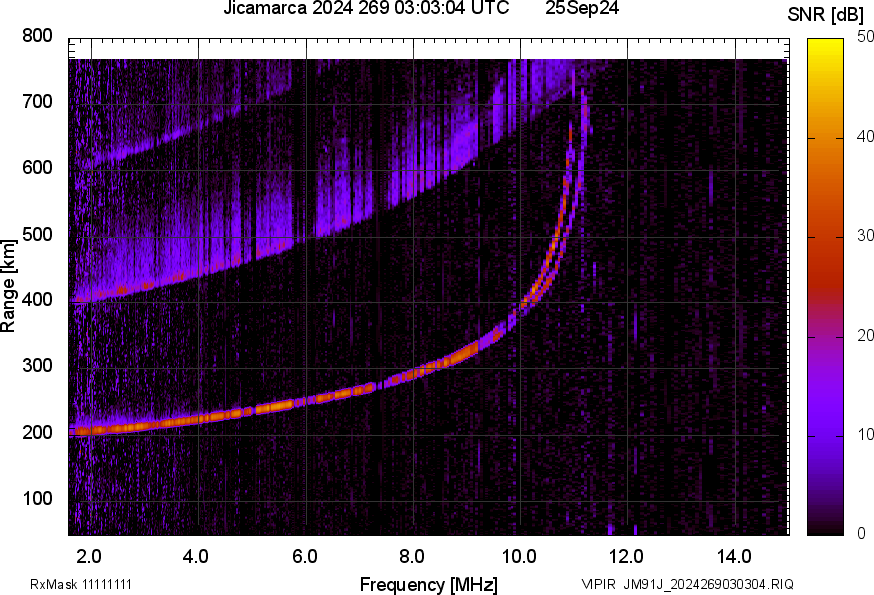The image size is (874, 595).
Task: Click the yellow top of the SNR colorbar
Action: coord(826,47)
